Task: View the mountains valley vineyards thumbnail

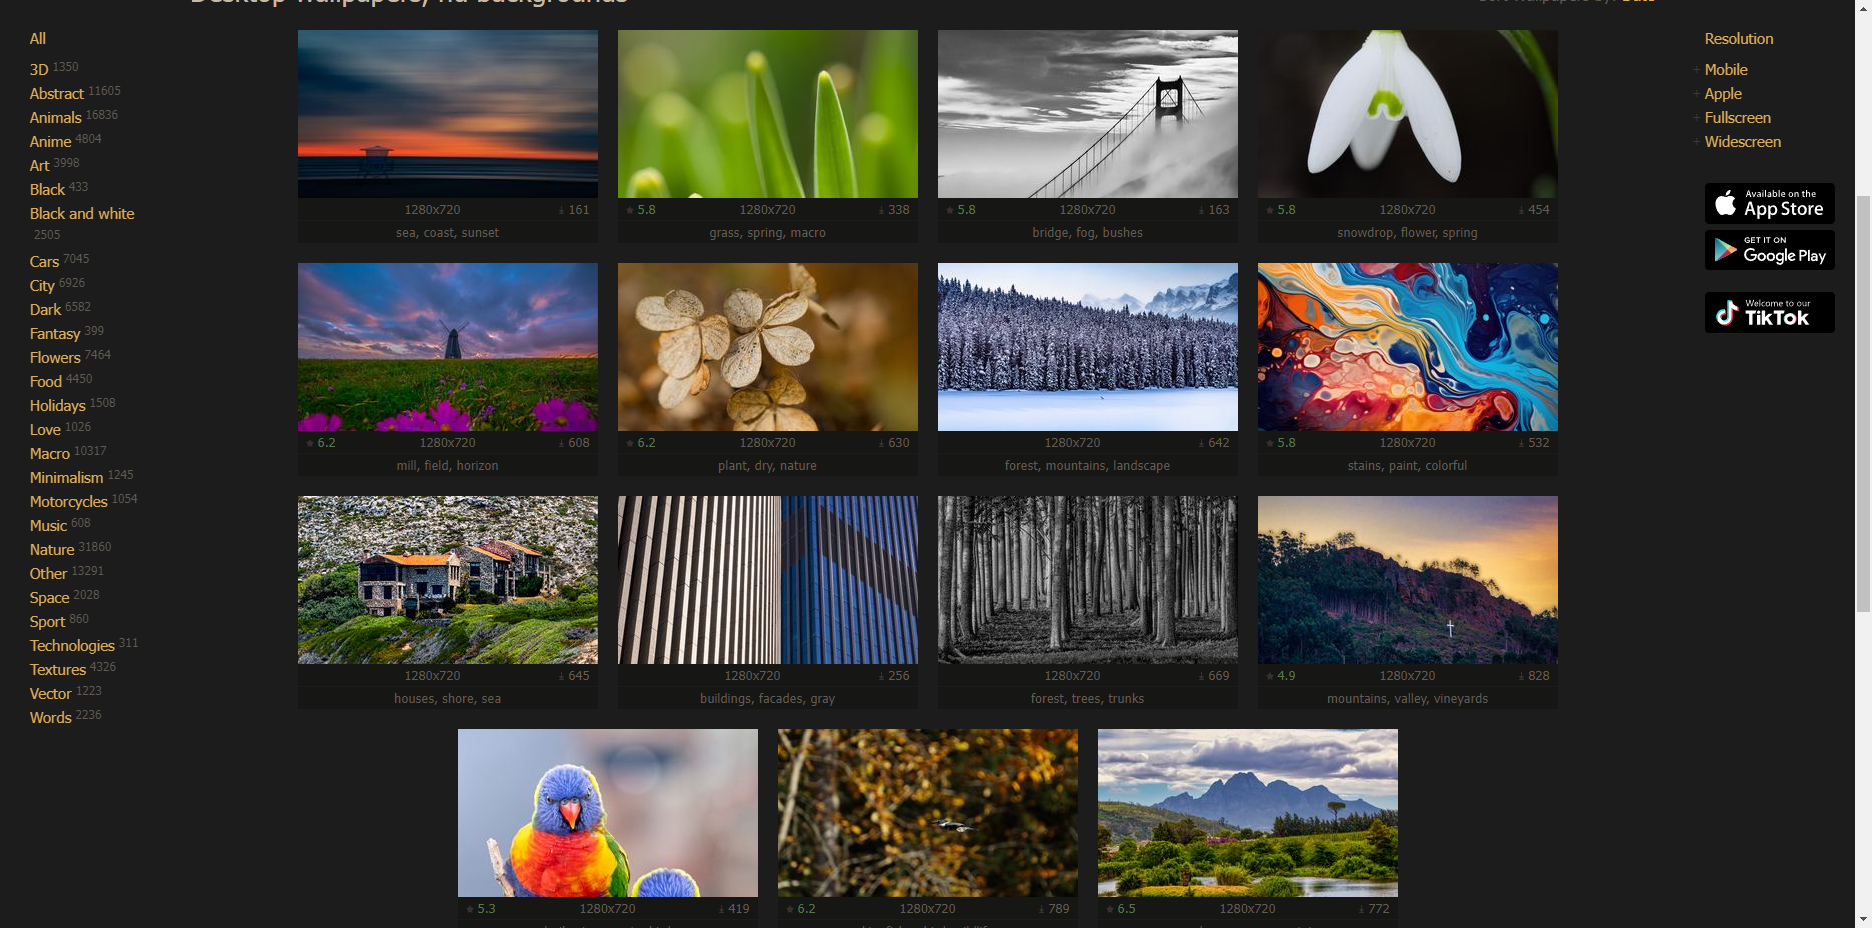Action: pos(1408,580)
